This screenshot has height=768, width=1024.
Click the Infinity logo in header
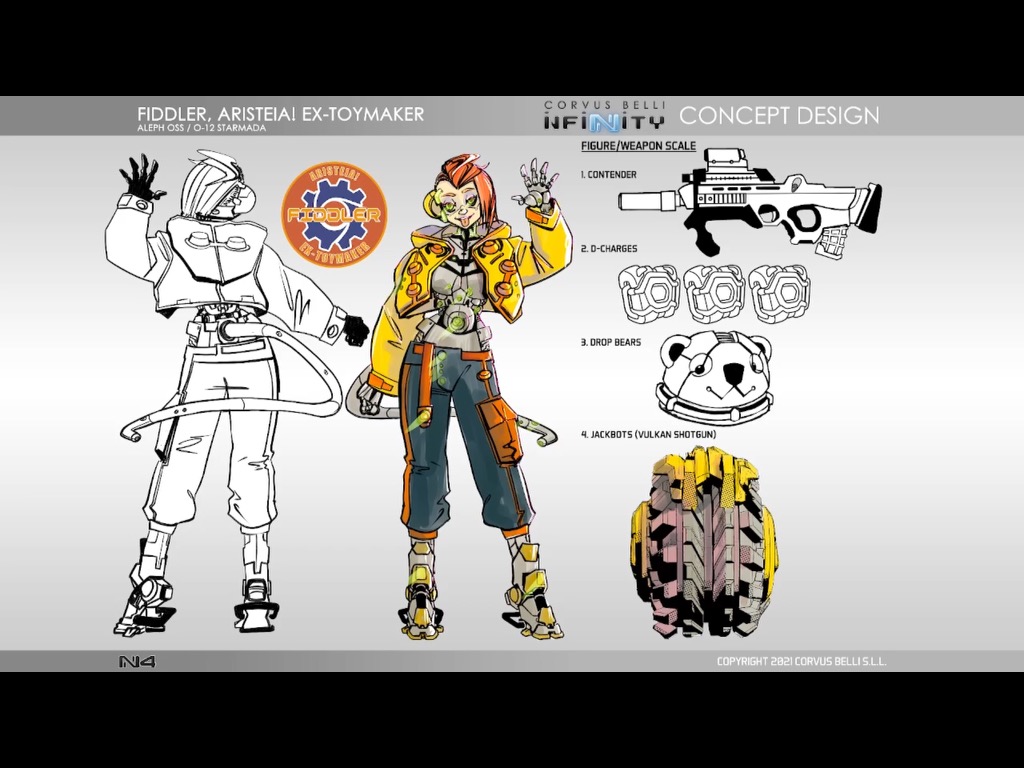(604, 121)
